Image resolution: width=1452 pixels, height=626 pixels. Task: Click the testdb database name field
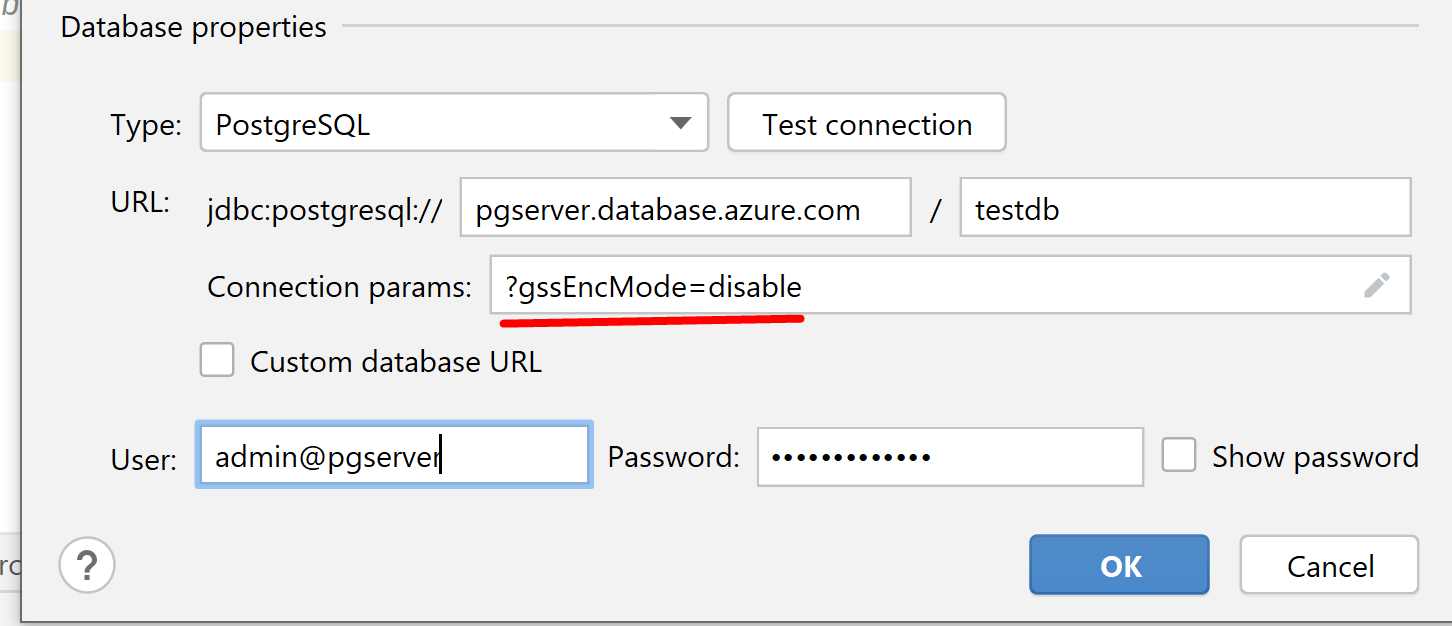pos(1185,207)
